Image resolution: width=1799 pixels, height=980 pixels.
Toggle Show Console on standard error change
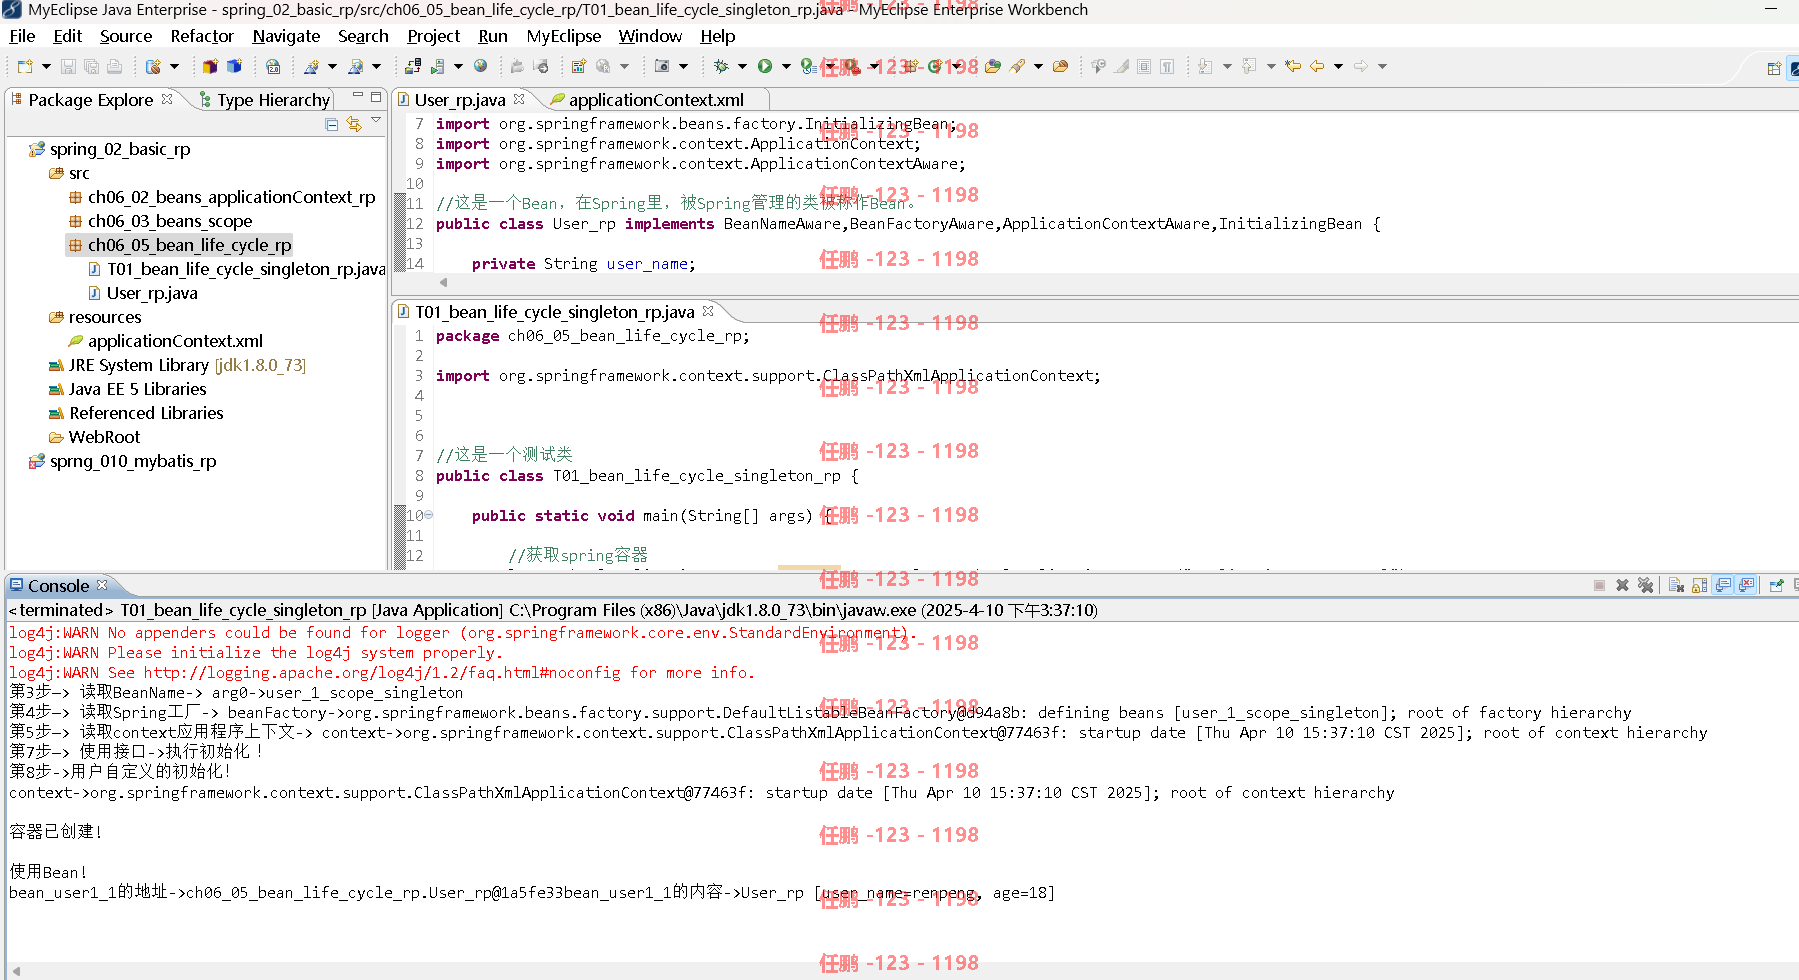point(1747,585)
